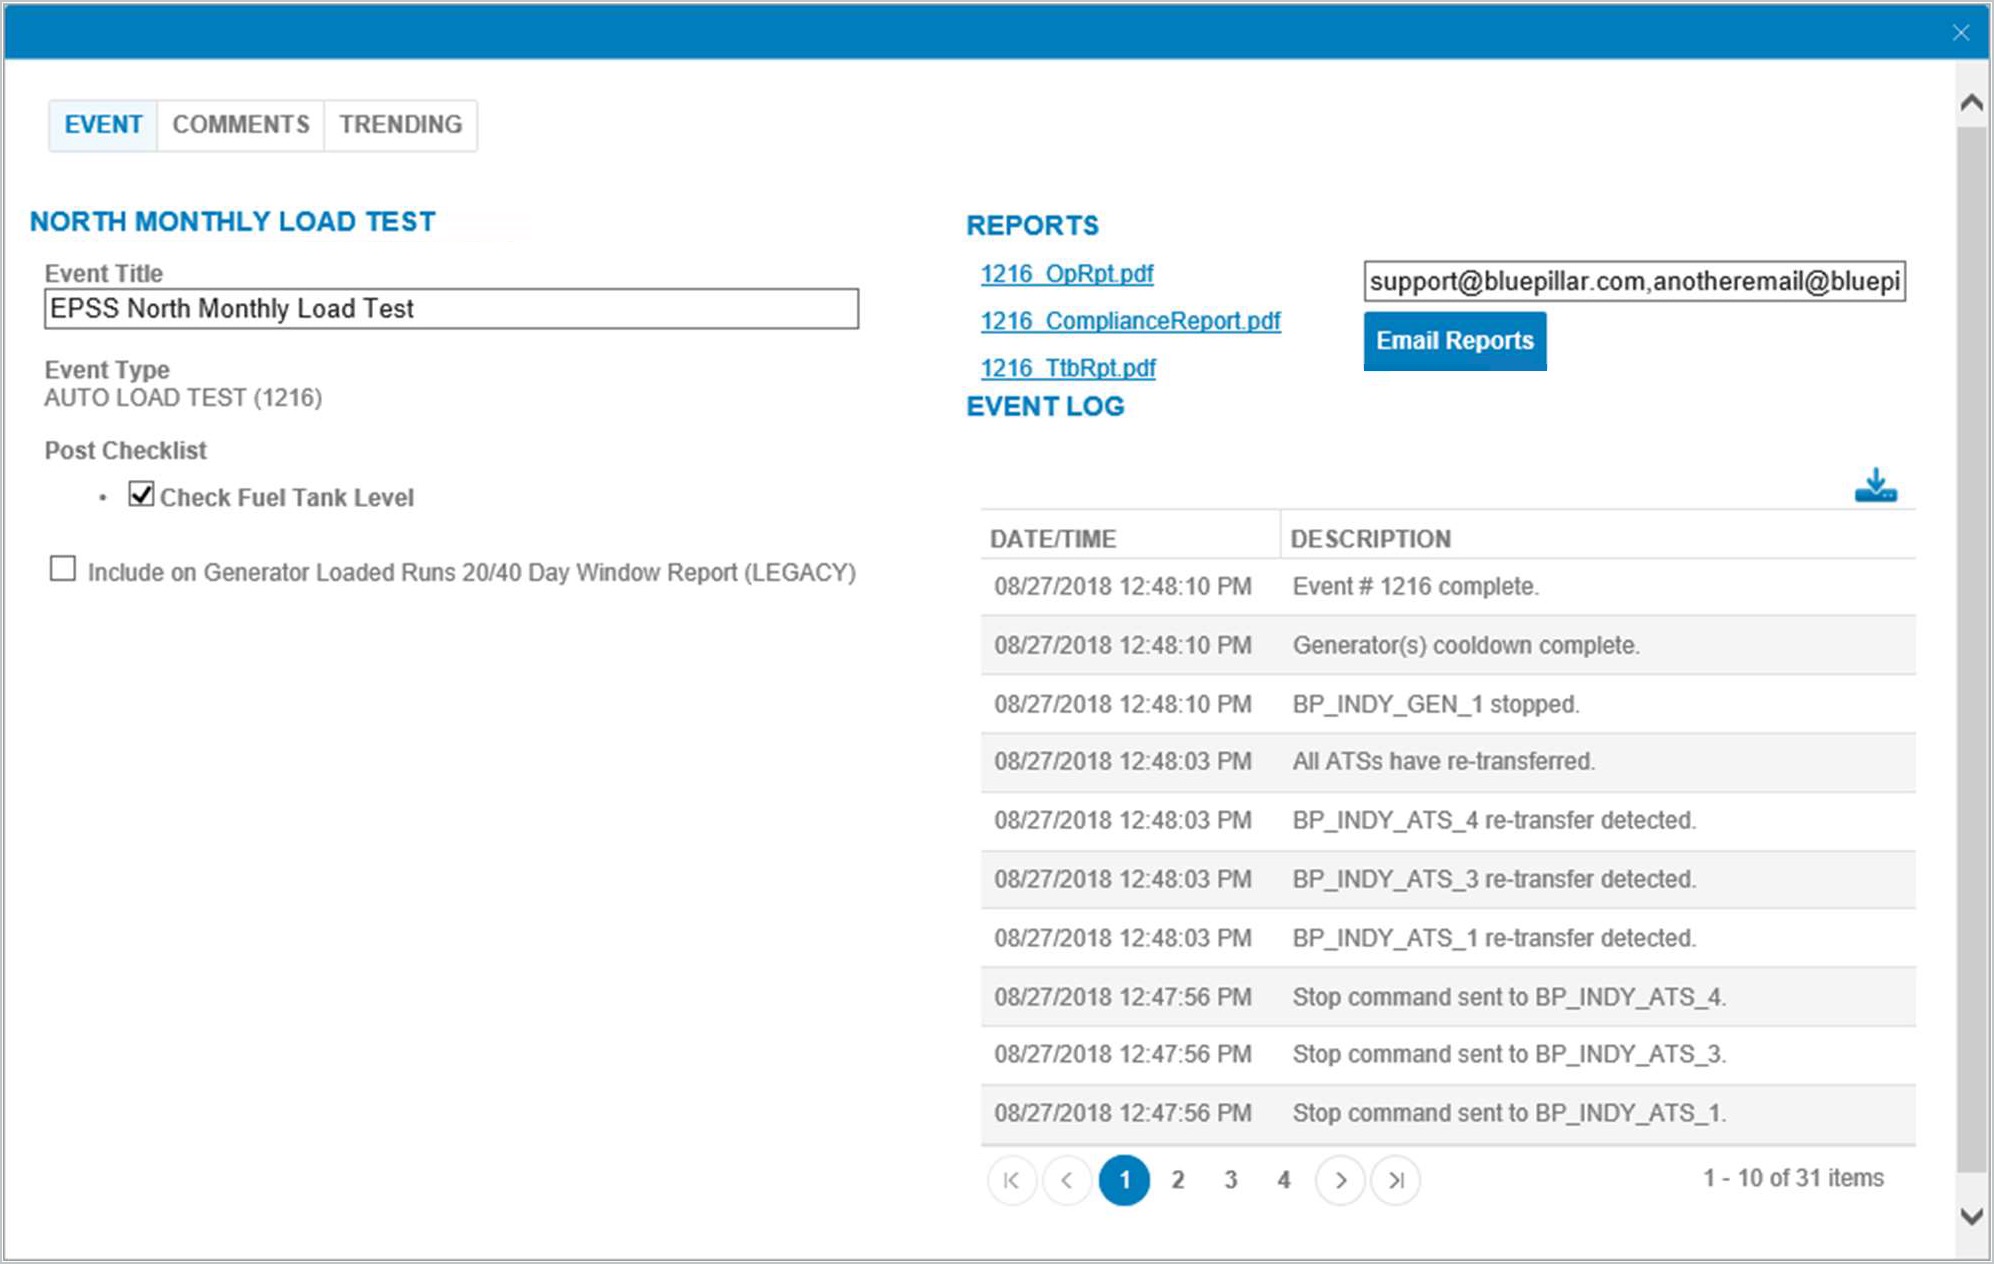Click the DESCRIPTION column header
This screenshot has width=1994, height=1264.
(x=1598, y=538)
